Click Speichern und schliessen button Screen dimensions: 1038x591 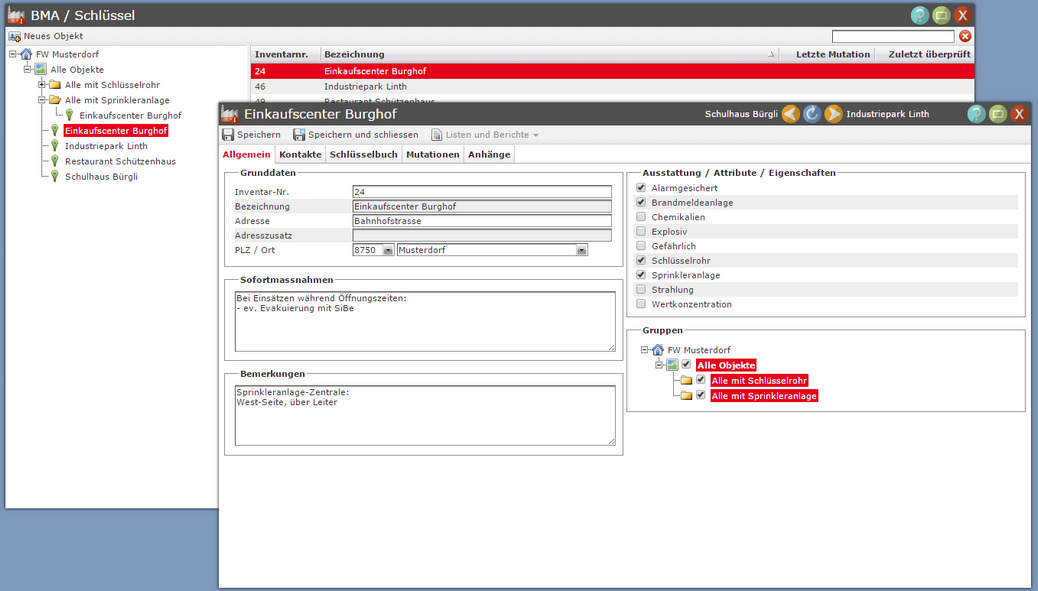(355, 135)
